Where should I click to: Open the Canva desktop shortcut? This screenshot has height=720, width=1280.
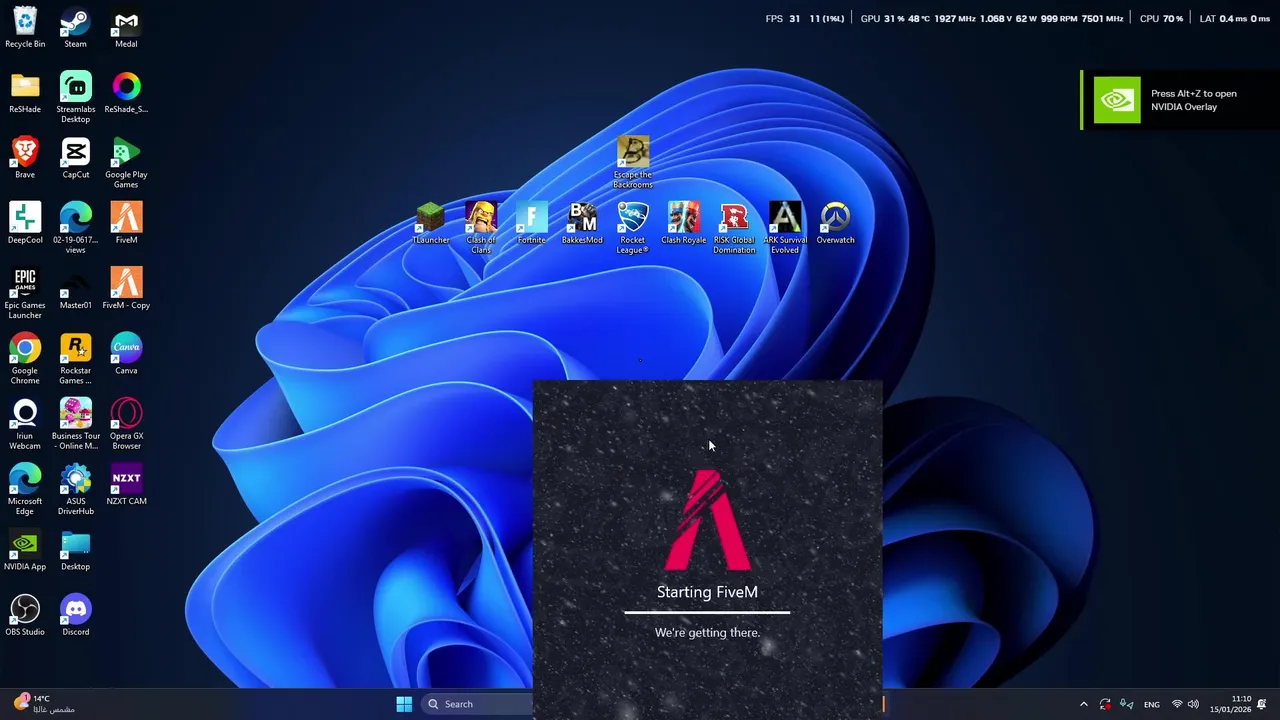126,353
